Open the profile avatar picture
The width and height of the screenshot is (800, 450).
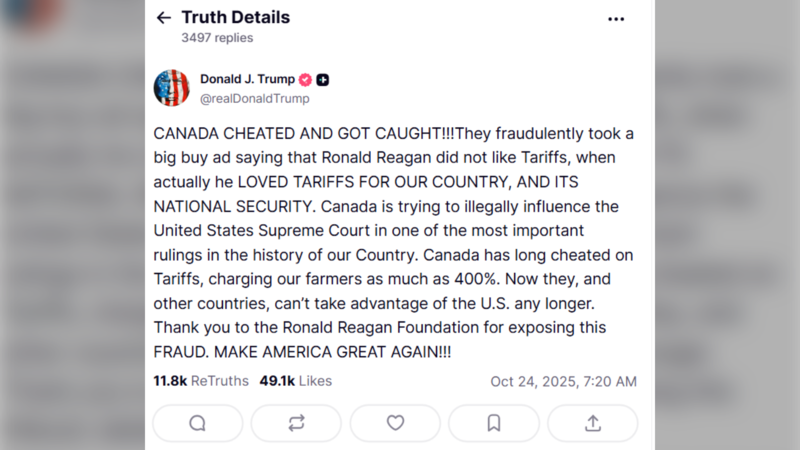[x=172, y=88]
